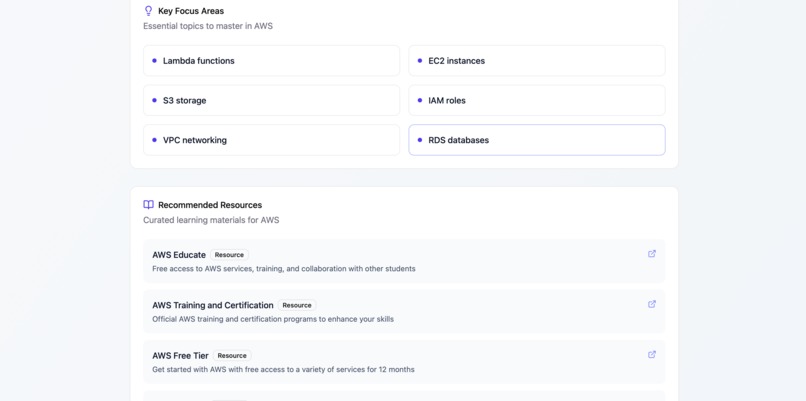
Task: Open AWS Training and Certification external link icon
Action: tap(652, 304)
